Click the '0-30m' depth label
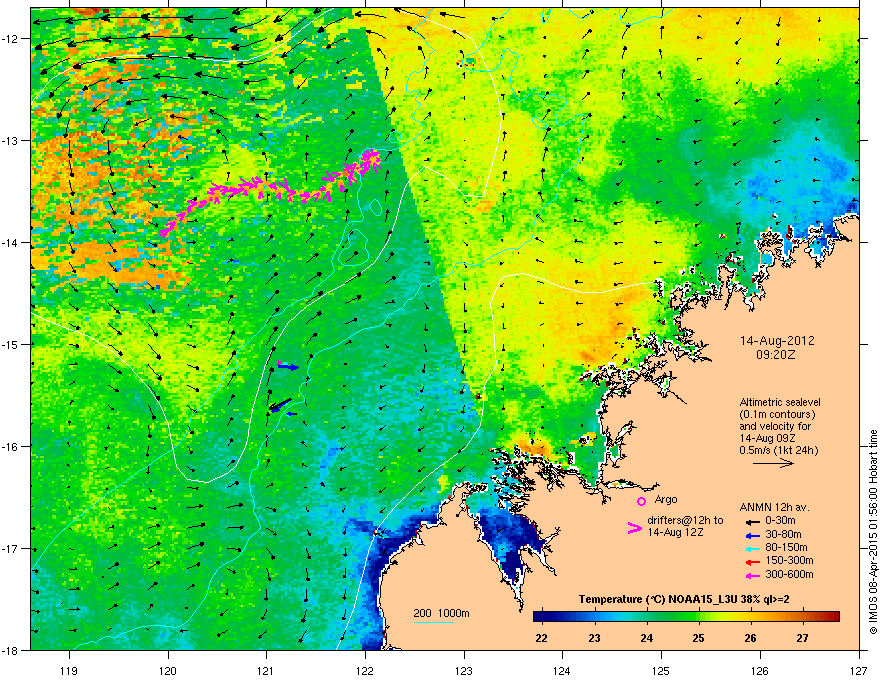Image resolution: width=880 pixels, height=680 pixels. [780, 521]
